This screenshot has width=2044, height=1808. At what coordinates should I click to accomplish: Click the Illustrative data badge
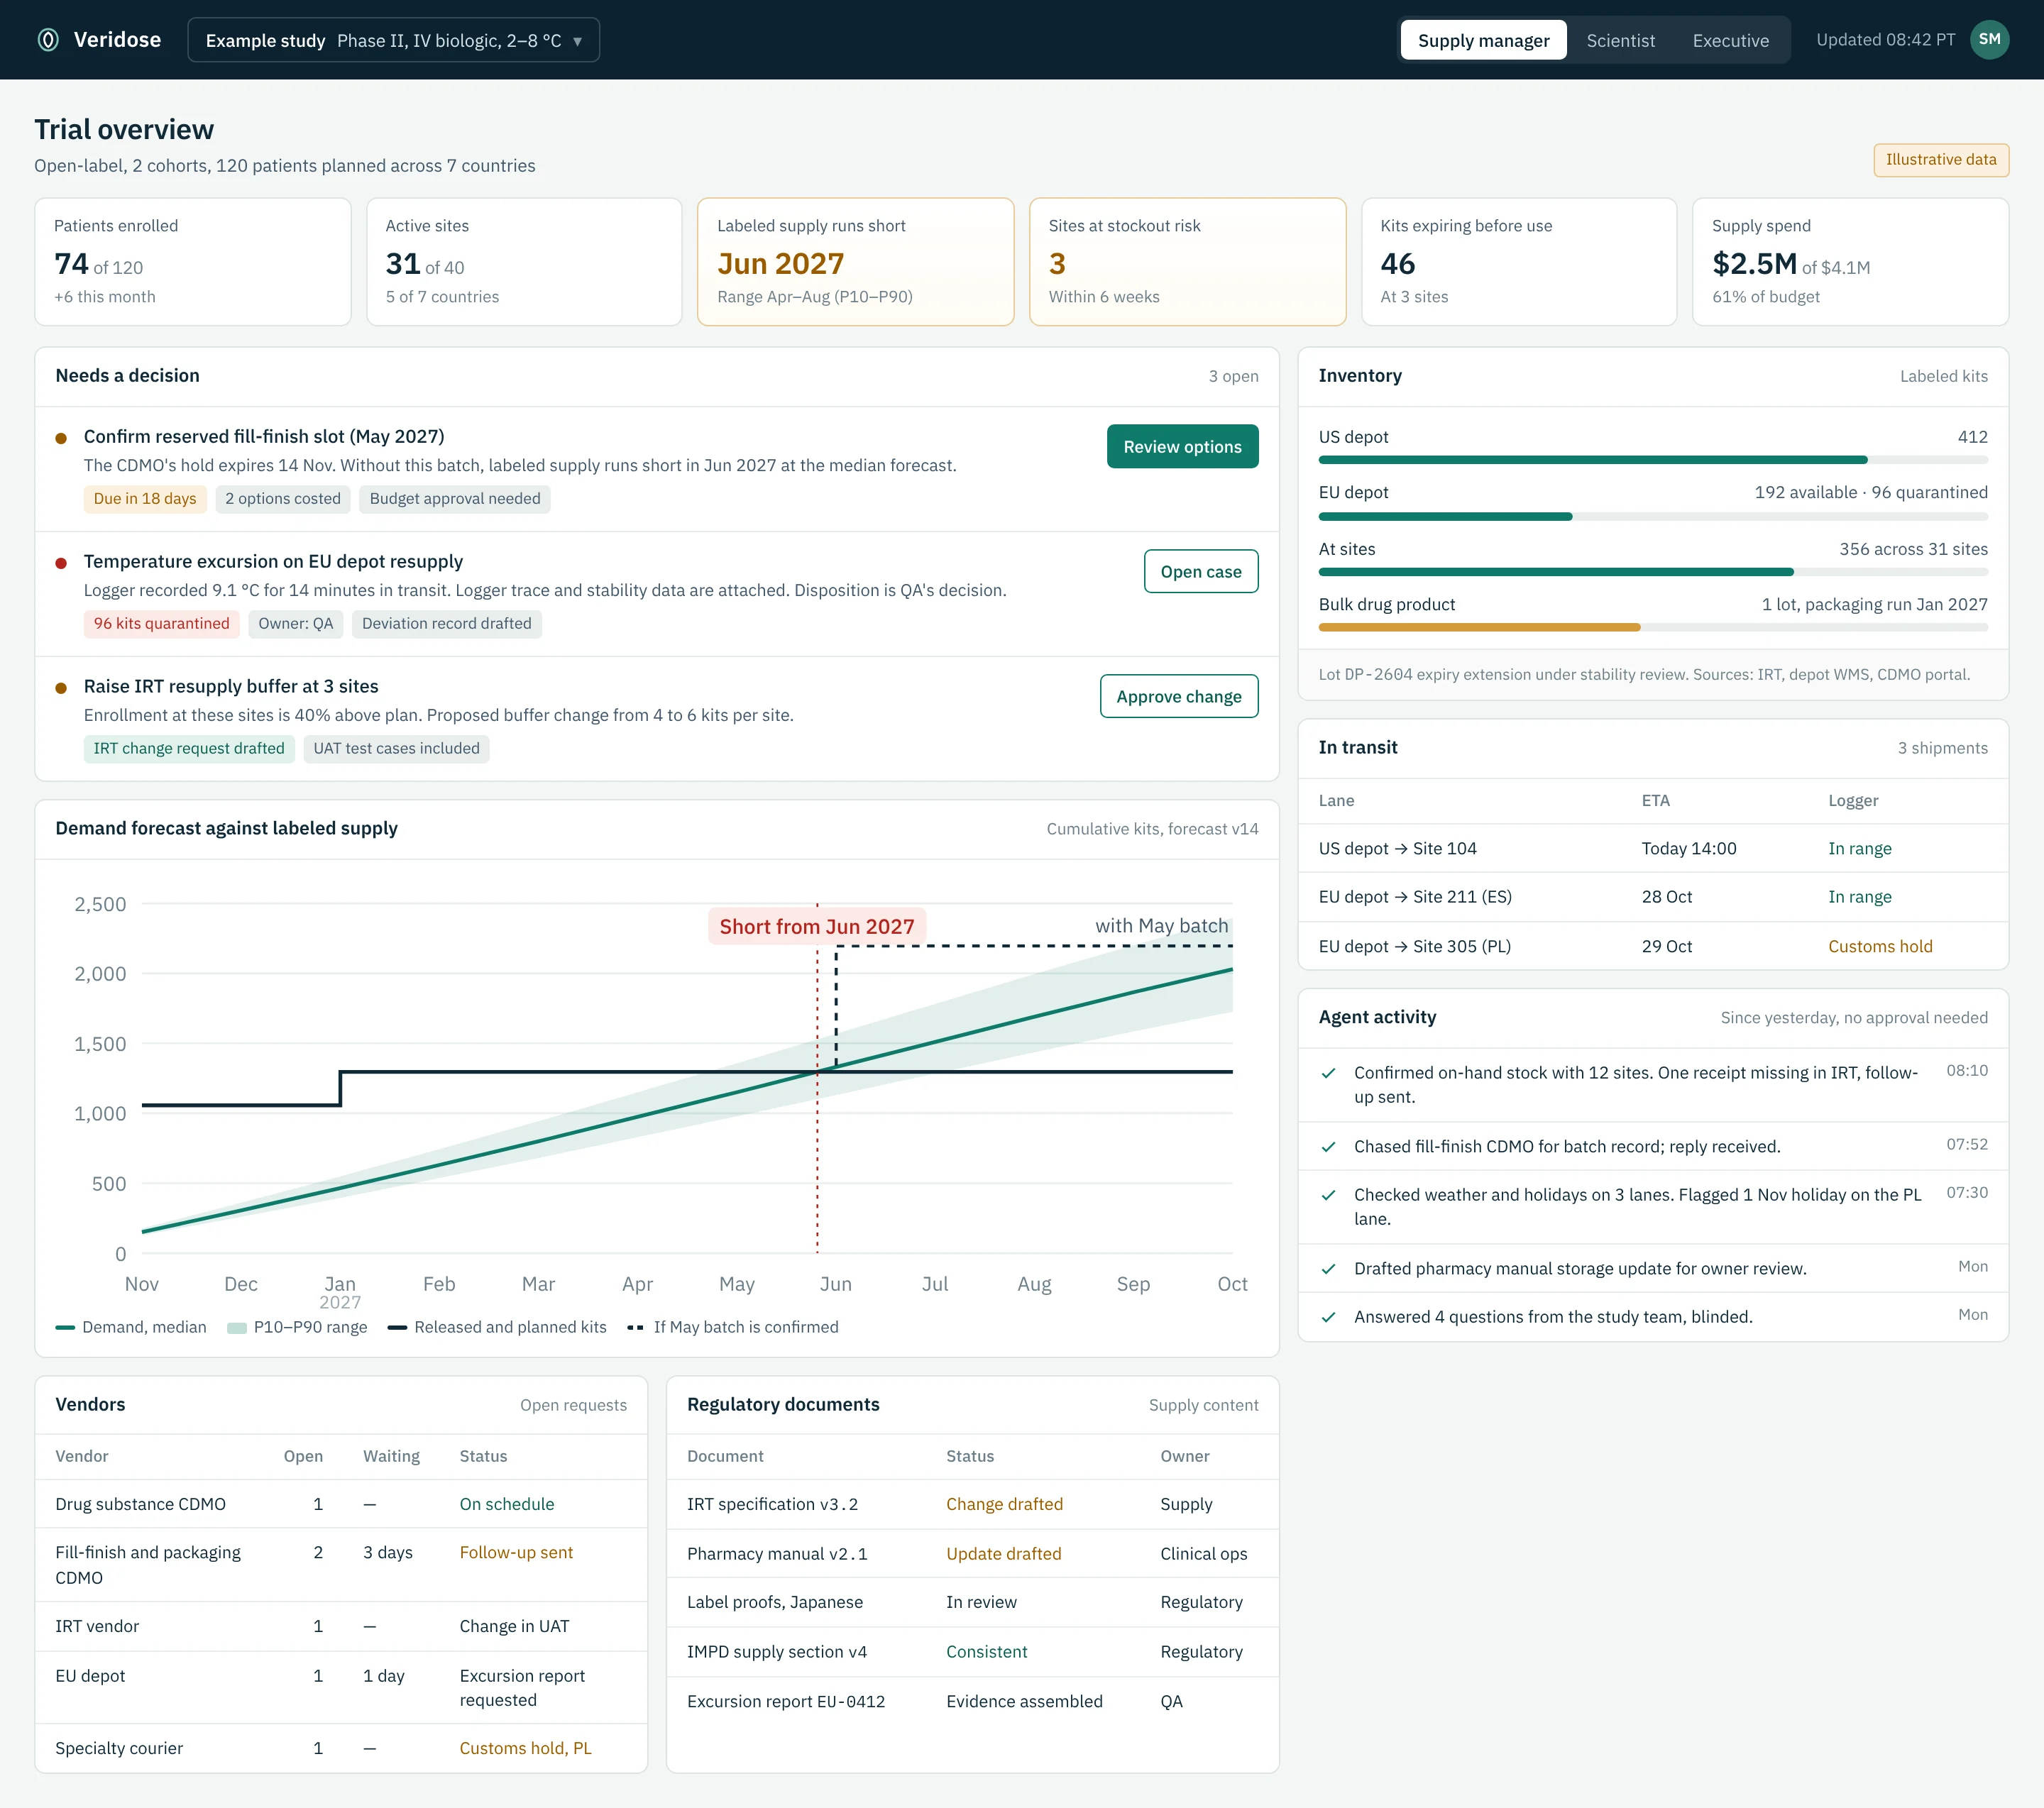[1940, 160]
